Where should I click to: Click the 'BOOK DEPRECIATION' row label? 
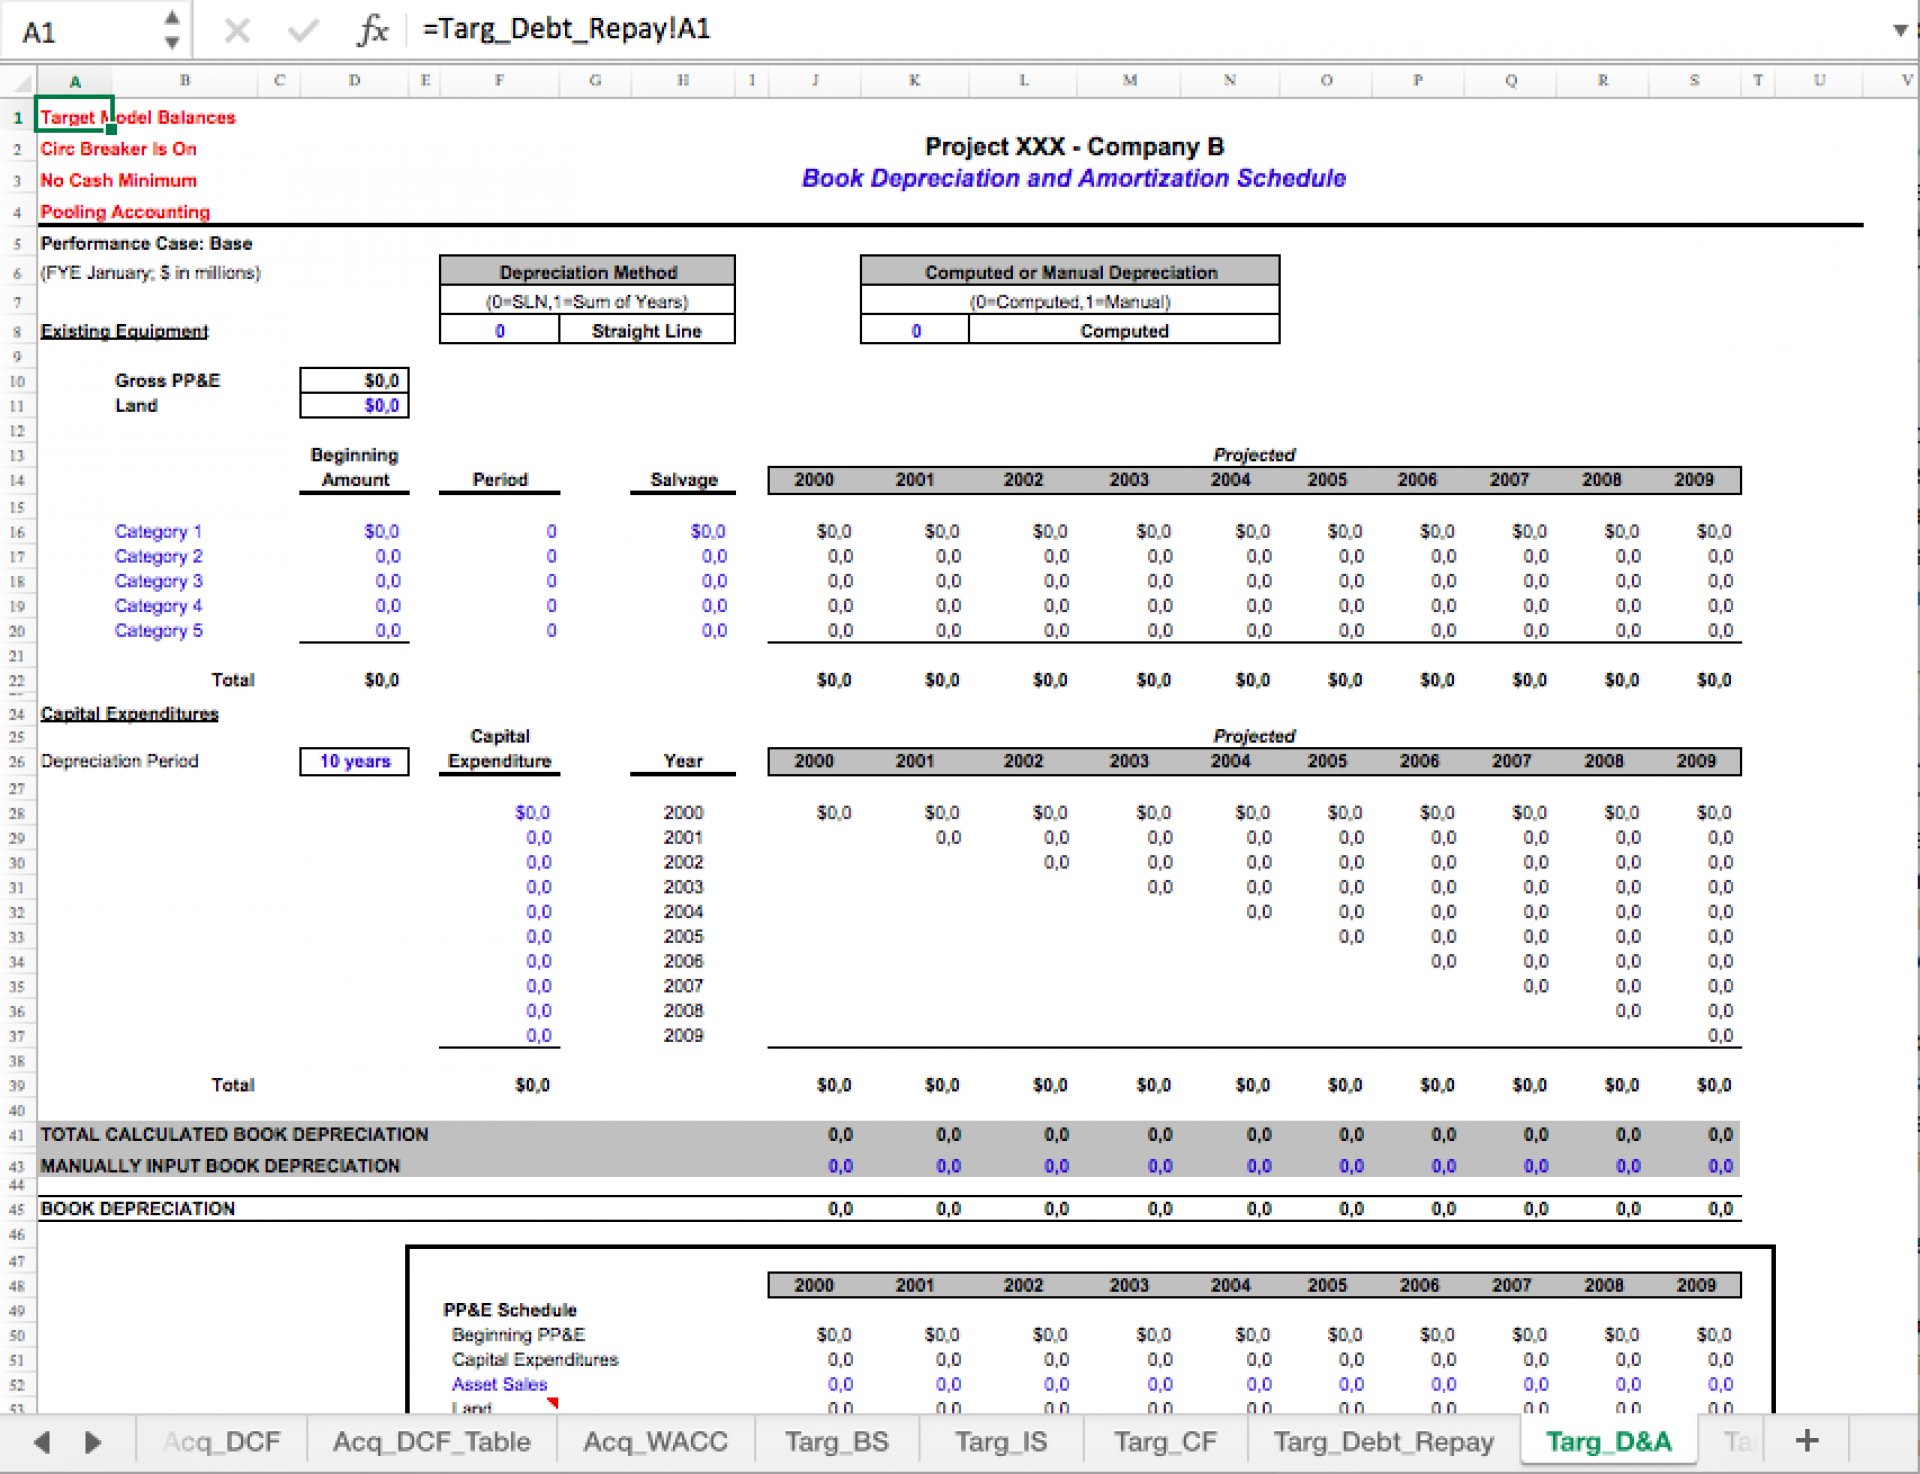(x=138, y=1208)
